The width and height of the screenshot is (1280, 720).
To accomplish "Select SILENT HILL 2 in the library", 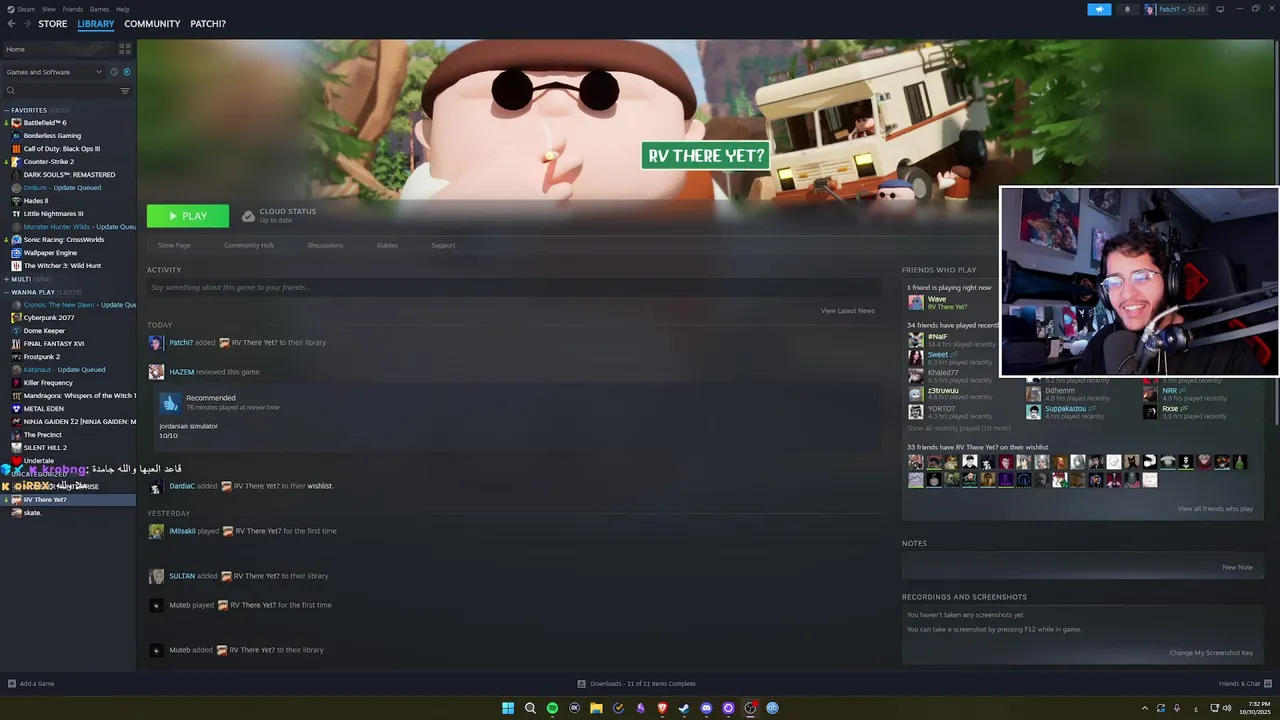I will 45,448.
